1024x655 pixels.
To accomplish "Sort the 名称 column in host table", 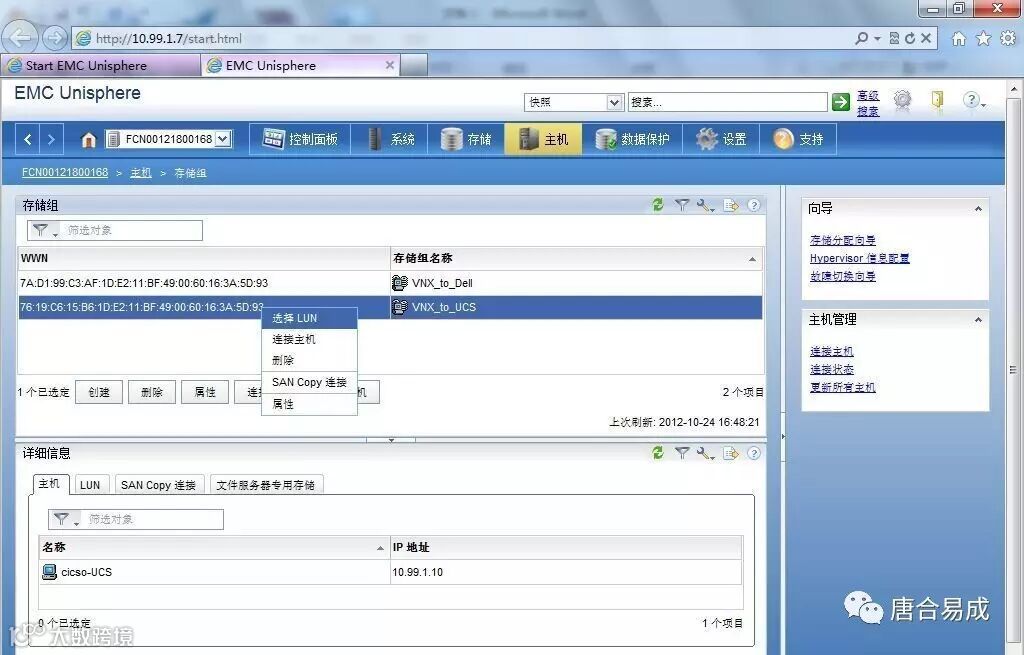I will (380, 548).
